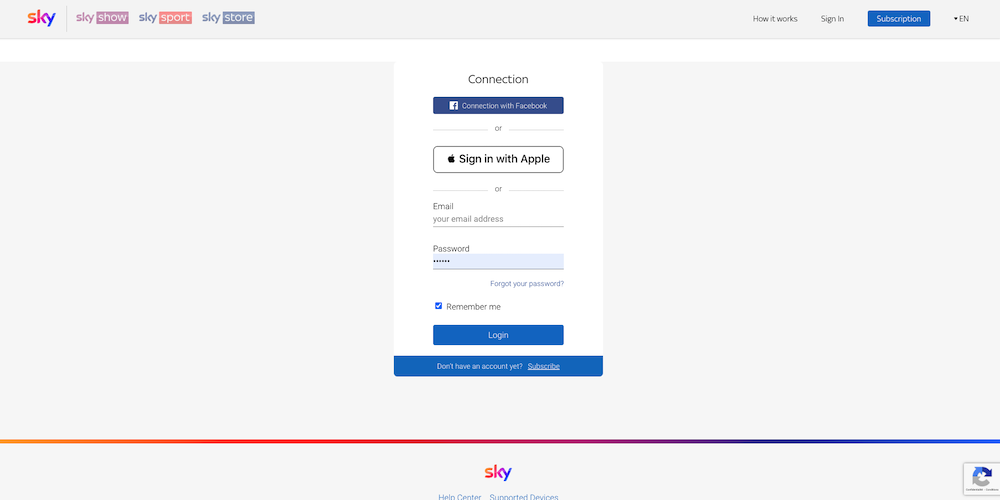This screenshot has width=1000, height=500.
Task: Open the Sky Show logo link
Action: (x=102, y=18)
